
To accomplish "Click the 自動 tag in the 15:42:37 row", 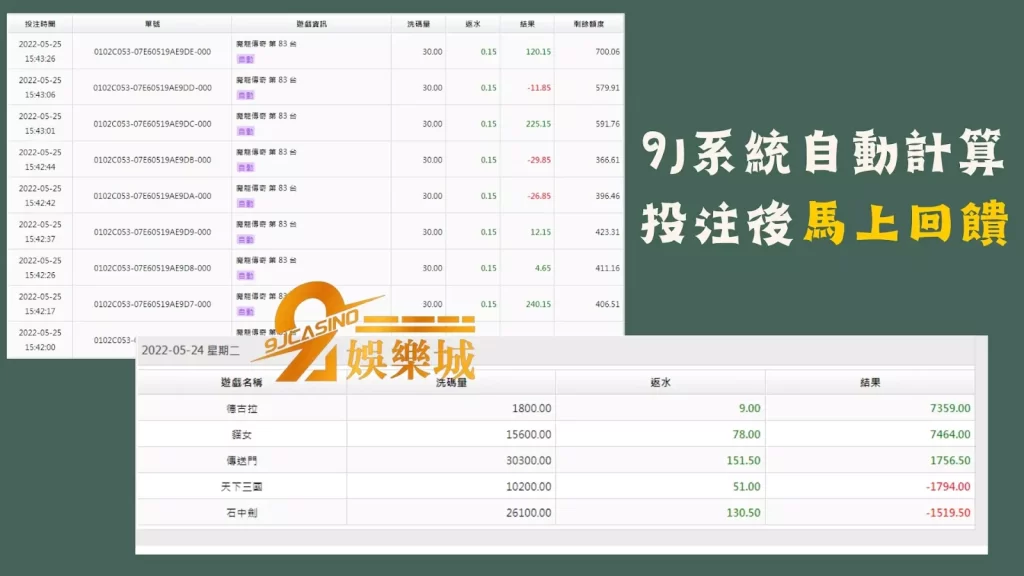I will pyautogui.click(x=246, y=240).
